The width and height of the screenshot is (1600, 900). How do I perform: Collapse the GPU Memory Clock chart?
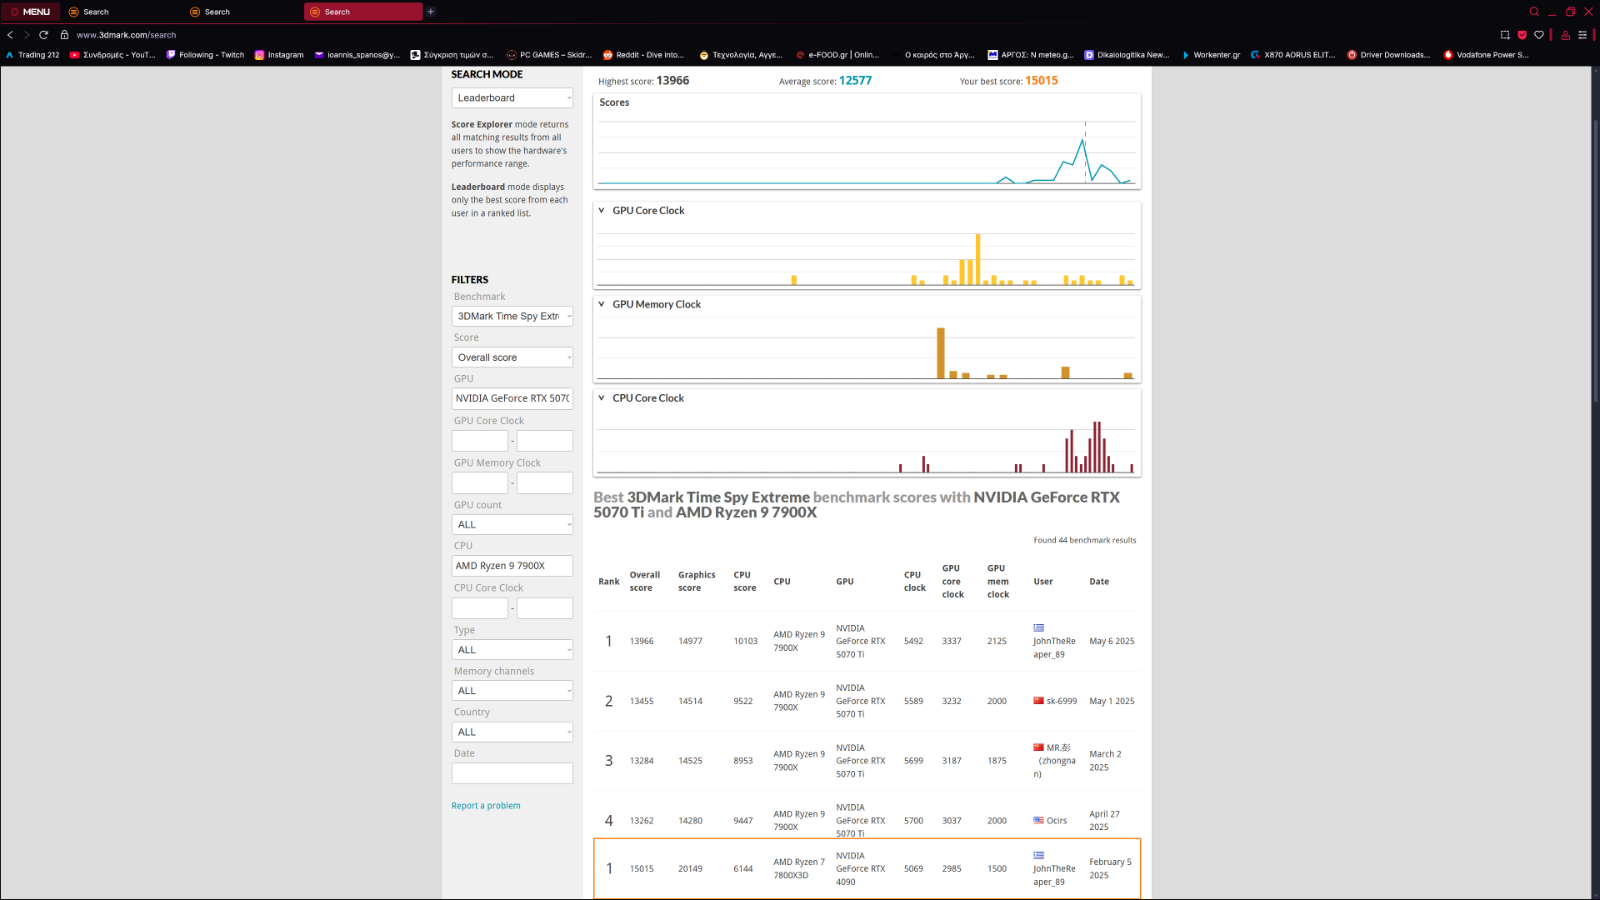click(x=601, y=305)
